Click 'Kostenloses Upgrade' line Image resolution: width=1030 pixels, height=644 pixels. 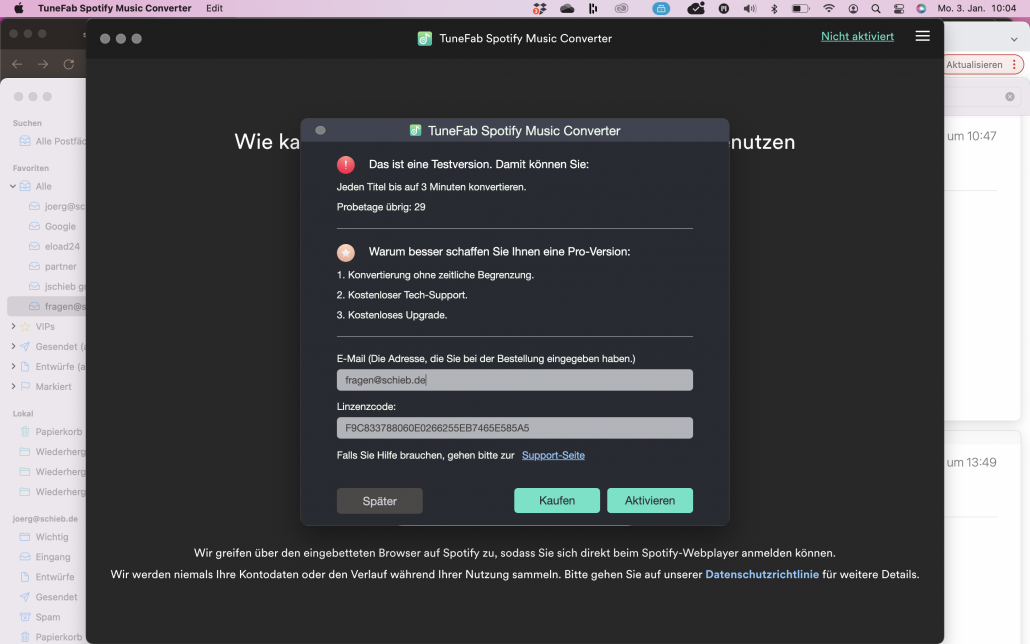pos(392,315)
